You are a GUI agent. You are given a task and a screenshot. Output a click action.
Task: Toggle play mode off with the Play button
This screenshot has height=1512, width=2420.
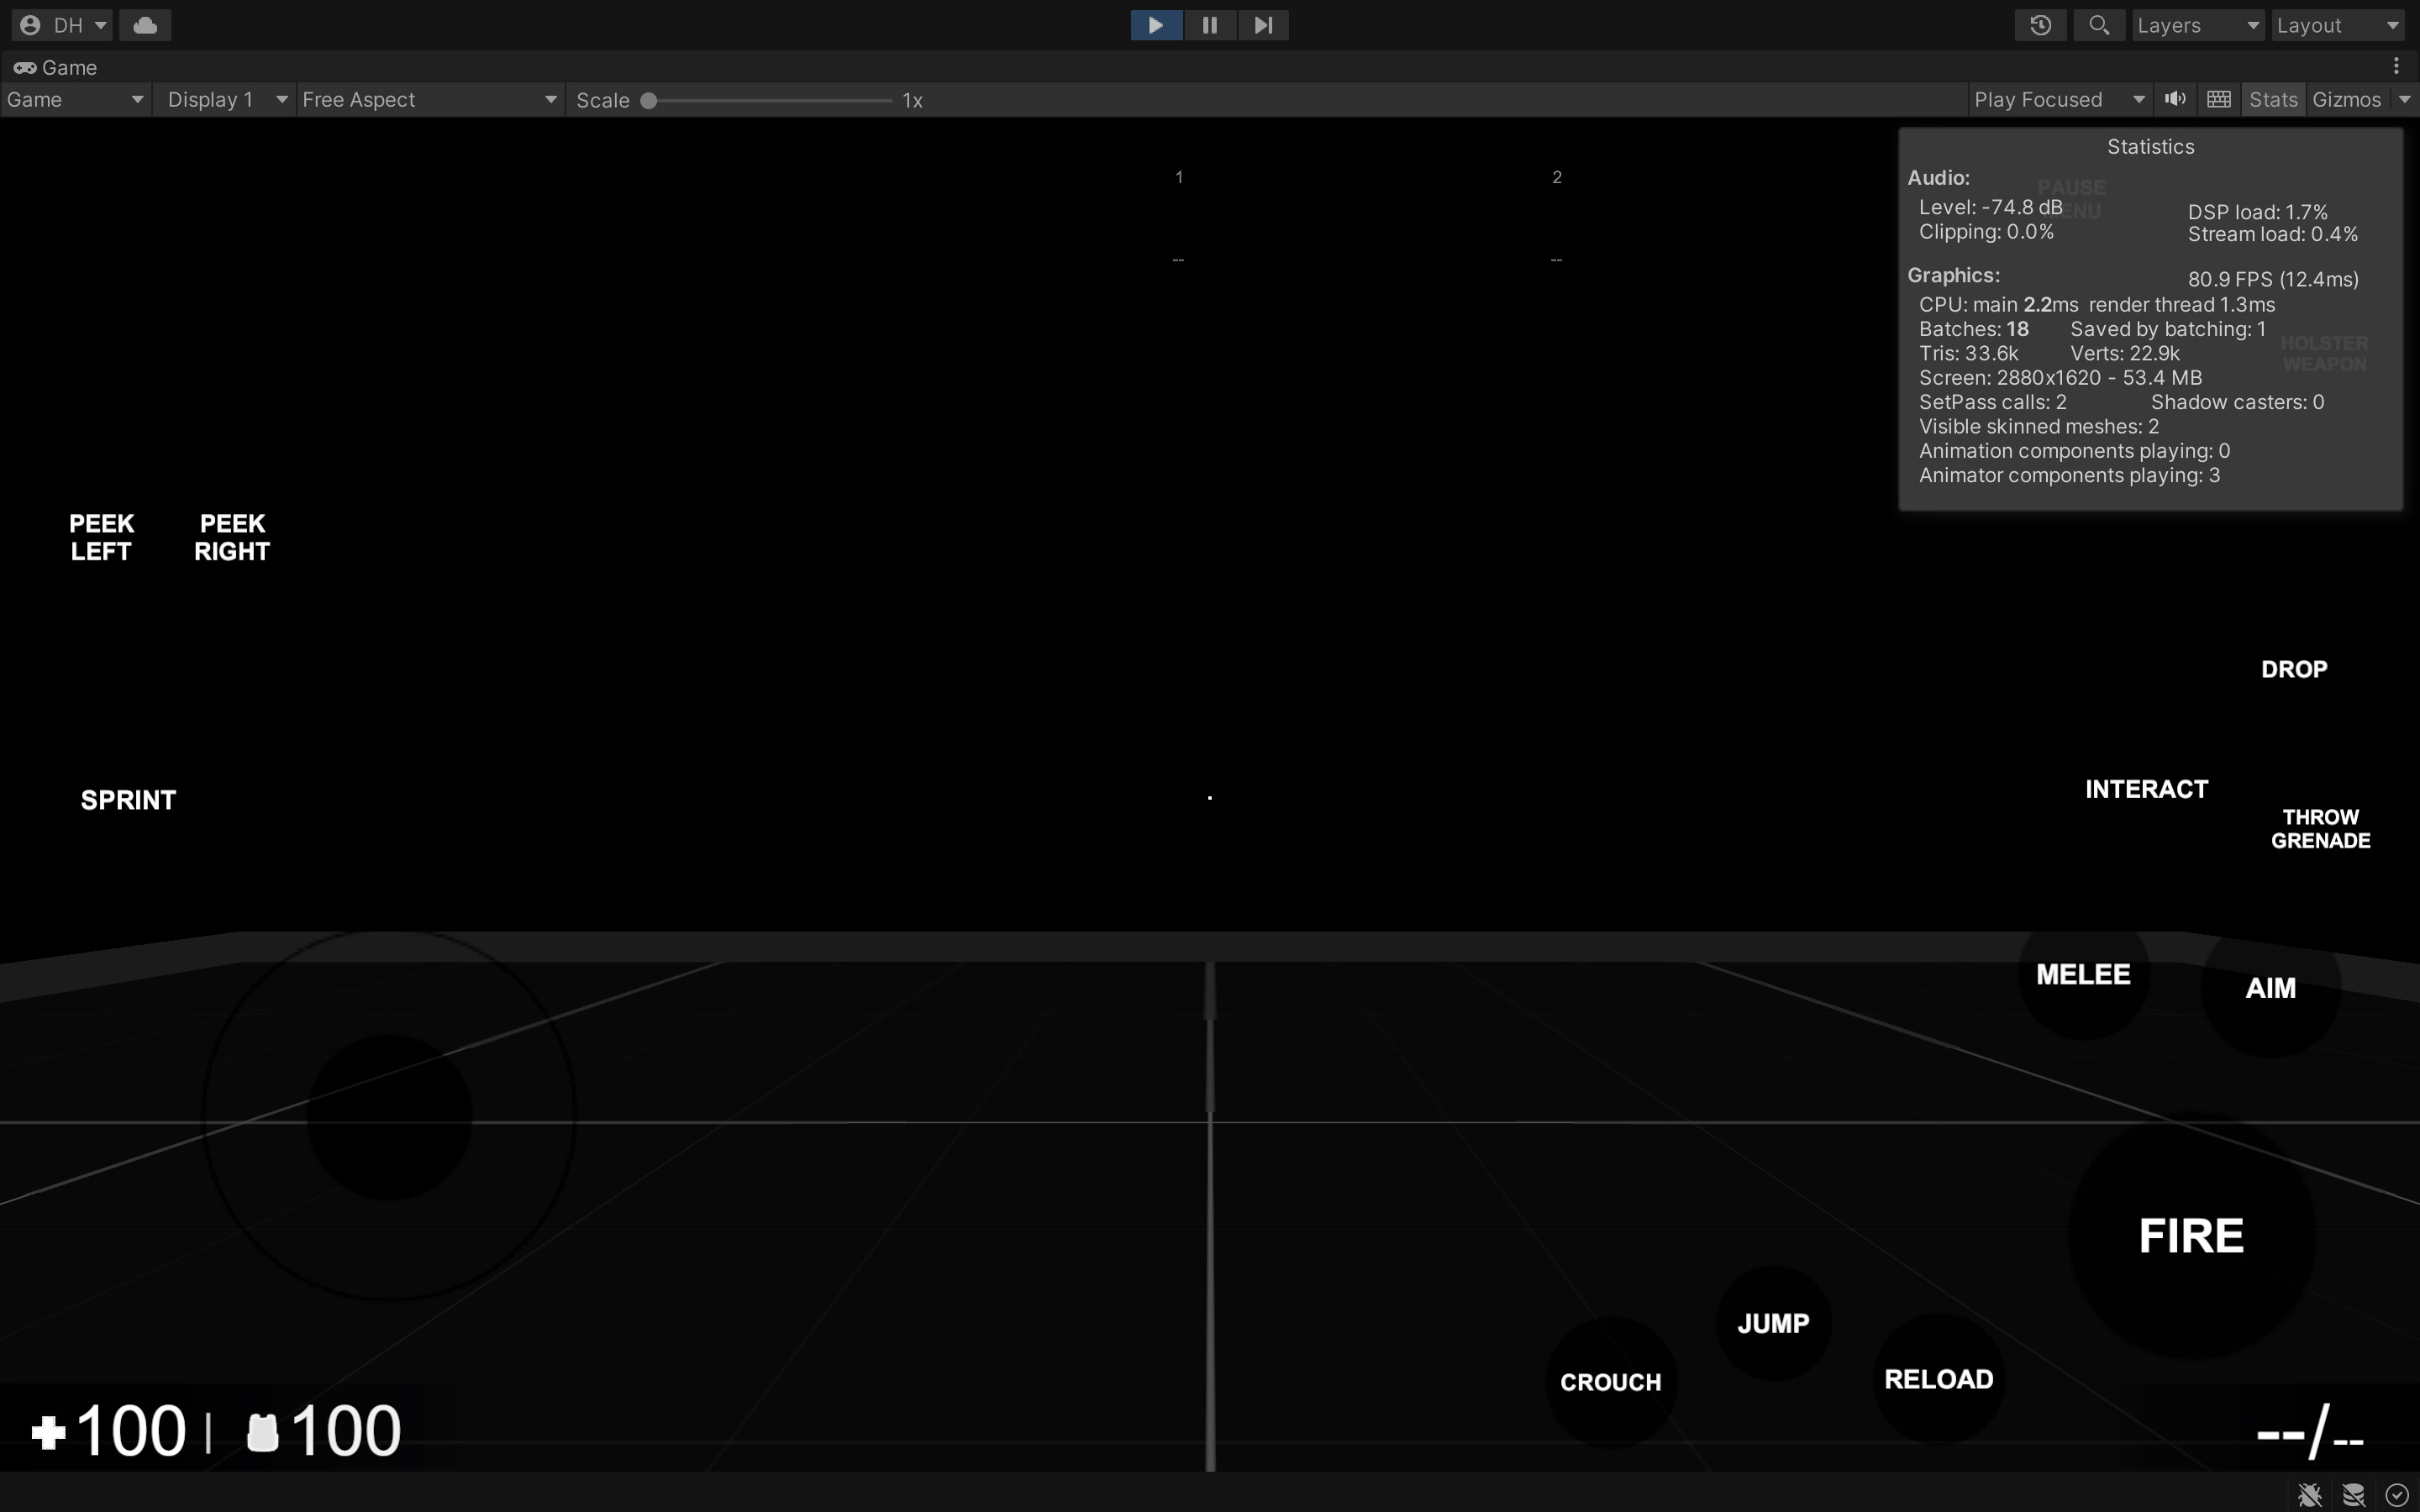[x=1156, y=24]
